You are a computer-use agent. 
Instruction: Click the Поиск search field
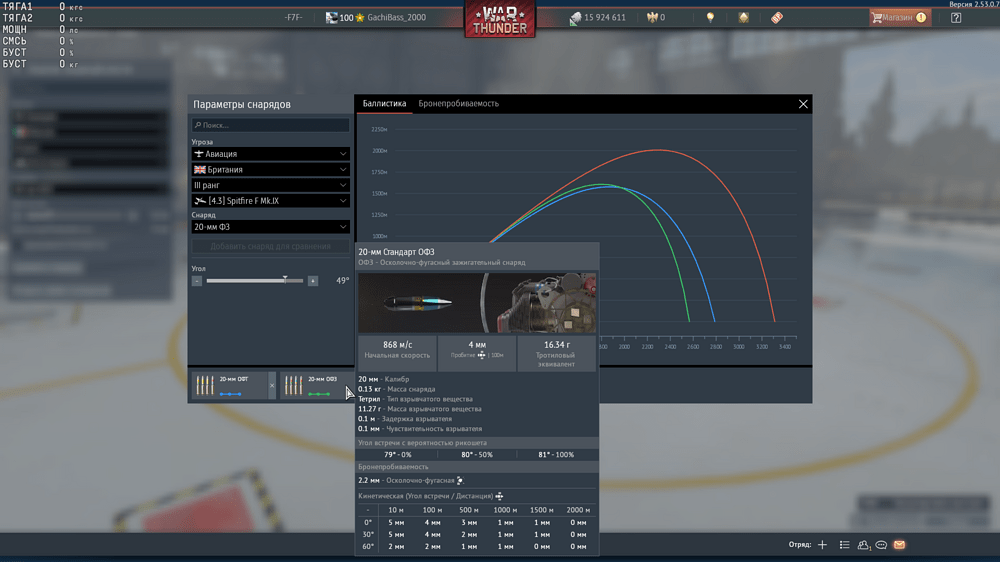(270, 126)
